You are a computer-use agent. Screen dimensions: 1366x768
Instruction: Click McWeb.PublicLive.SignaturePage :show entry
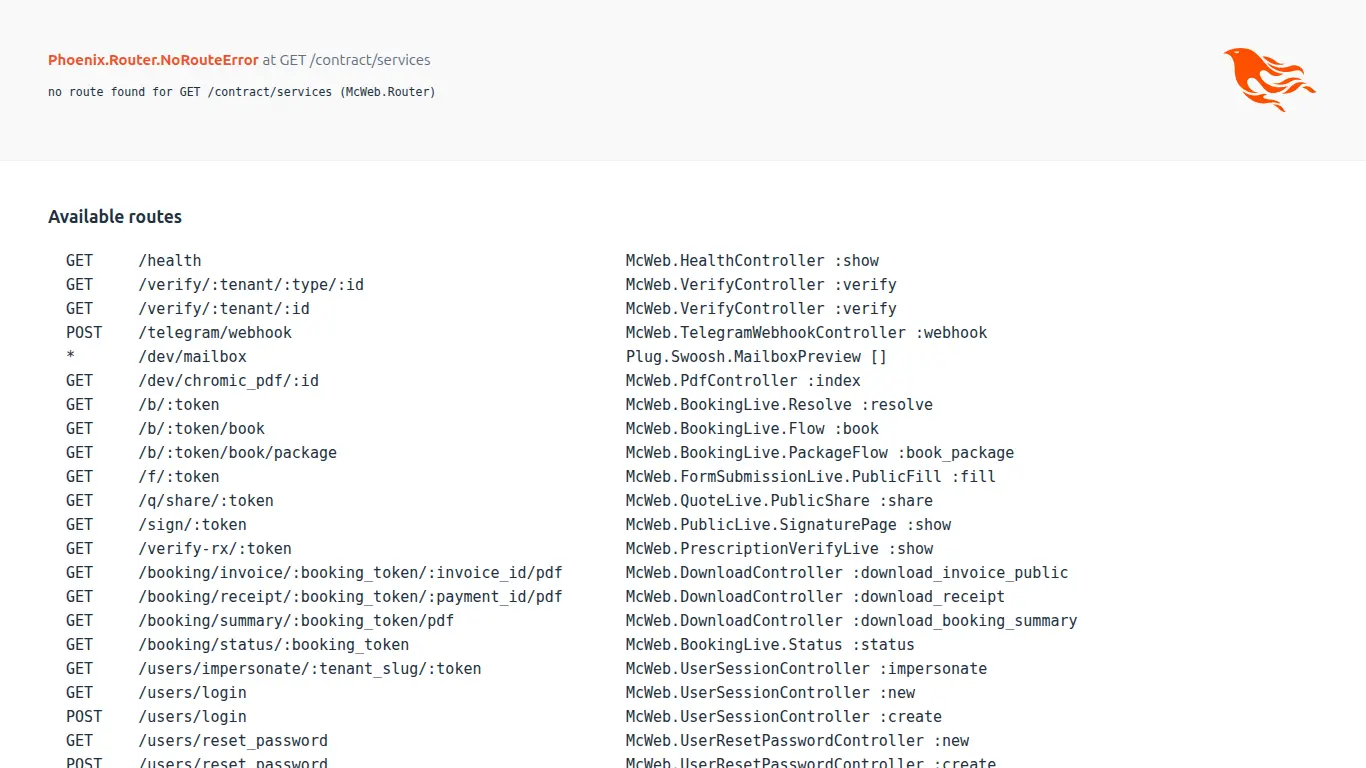pyautogui.click(x=789, y=525)
